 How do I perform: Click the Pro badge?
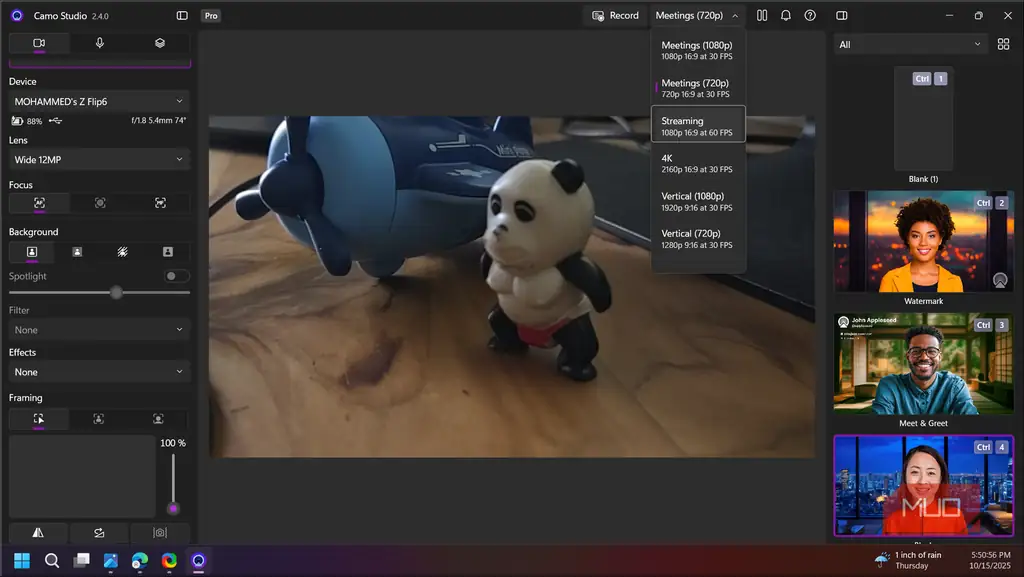click(x=211, y=16)
